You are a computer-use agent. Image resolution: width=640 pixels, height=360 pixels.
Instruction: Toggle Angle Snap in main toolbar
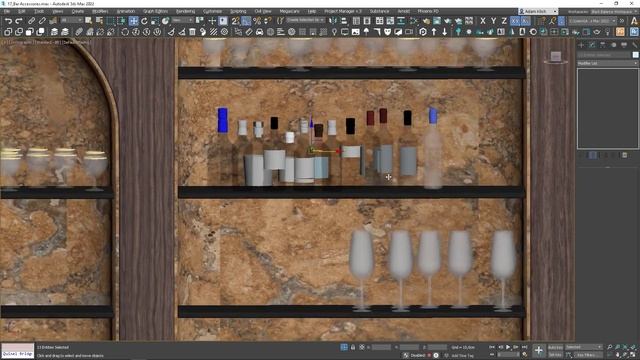[x=246, y=21]
